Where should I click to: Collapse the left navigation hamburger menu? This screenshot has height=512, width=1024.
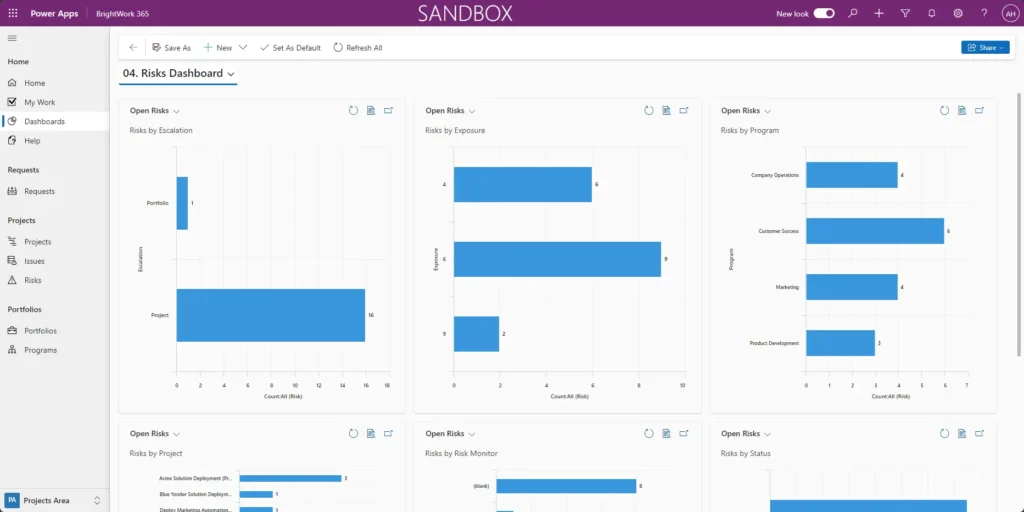tap(13, 38)
